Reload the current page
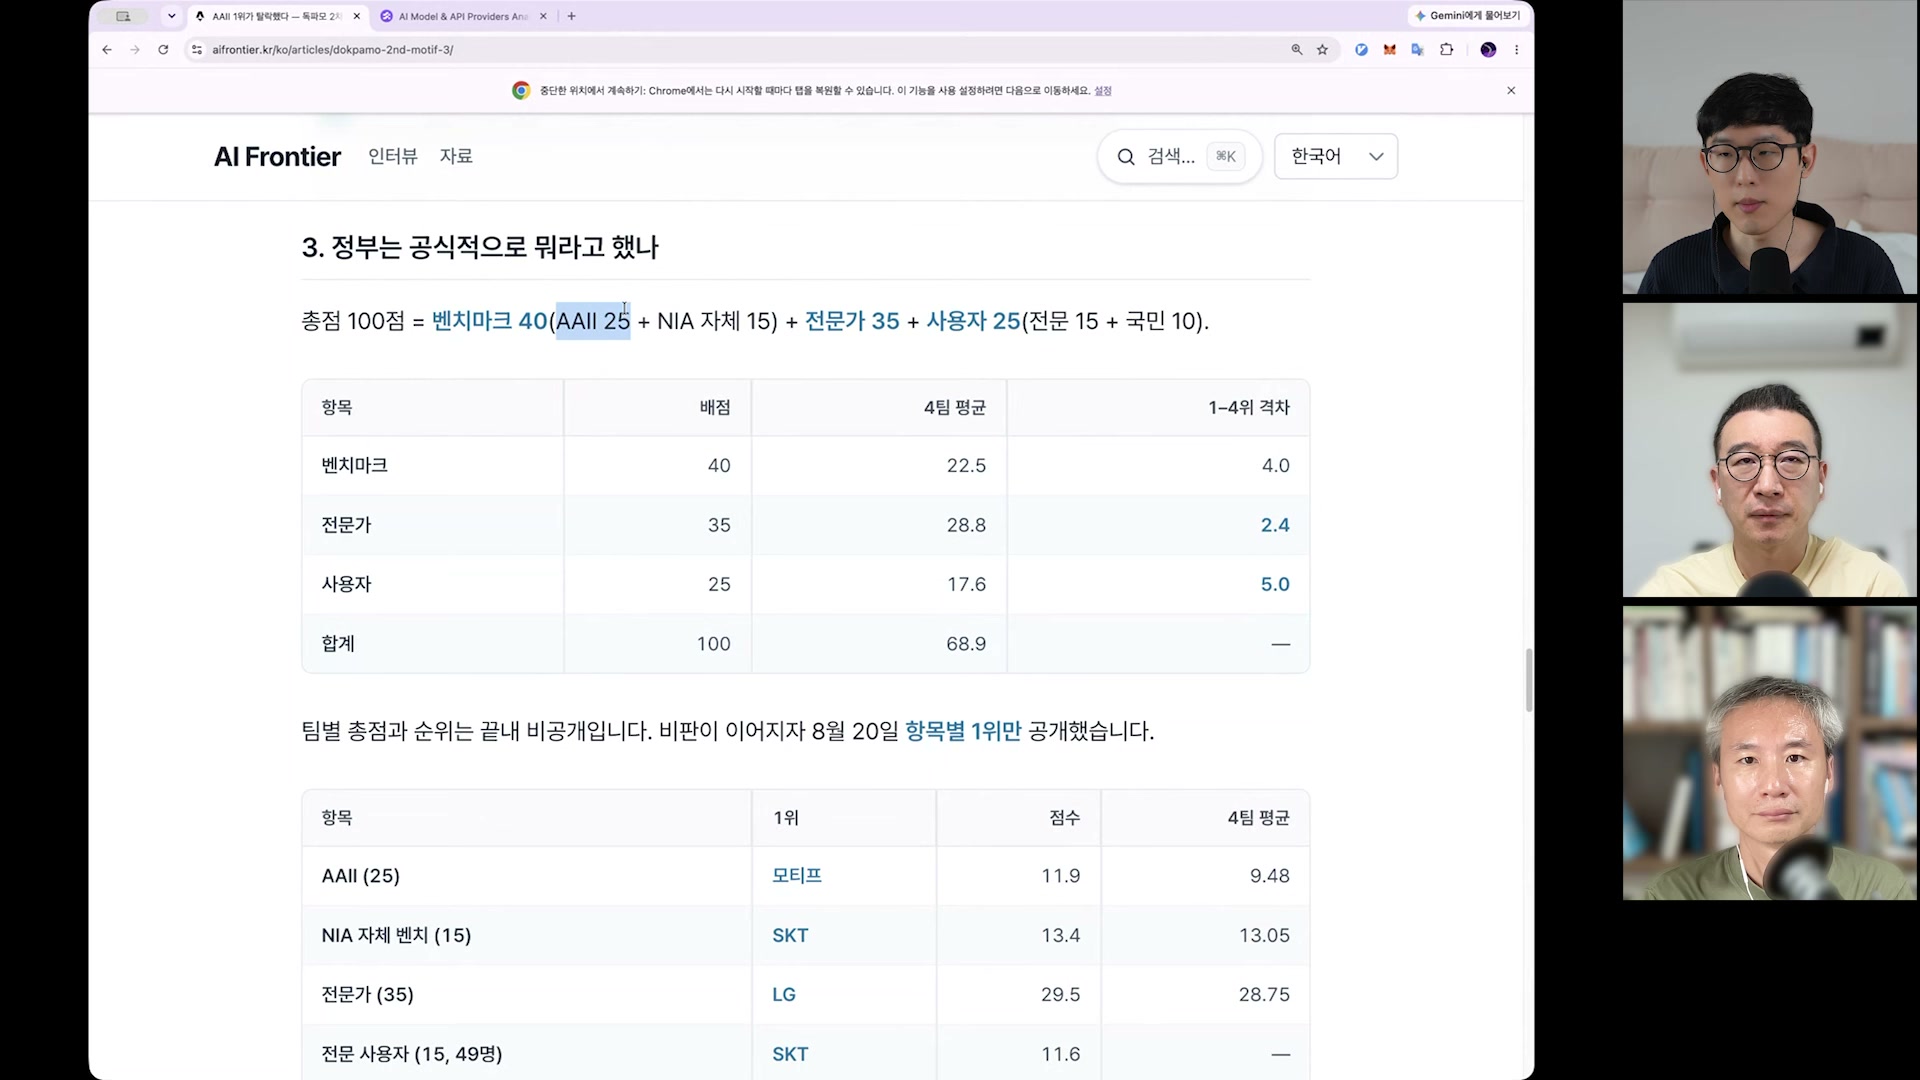The height and width of the screenshot is (1080, 1920). coord(163,49)
